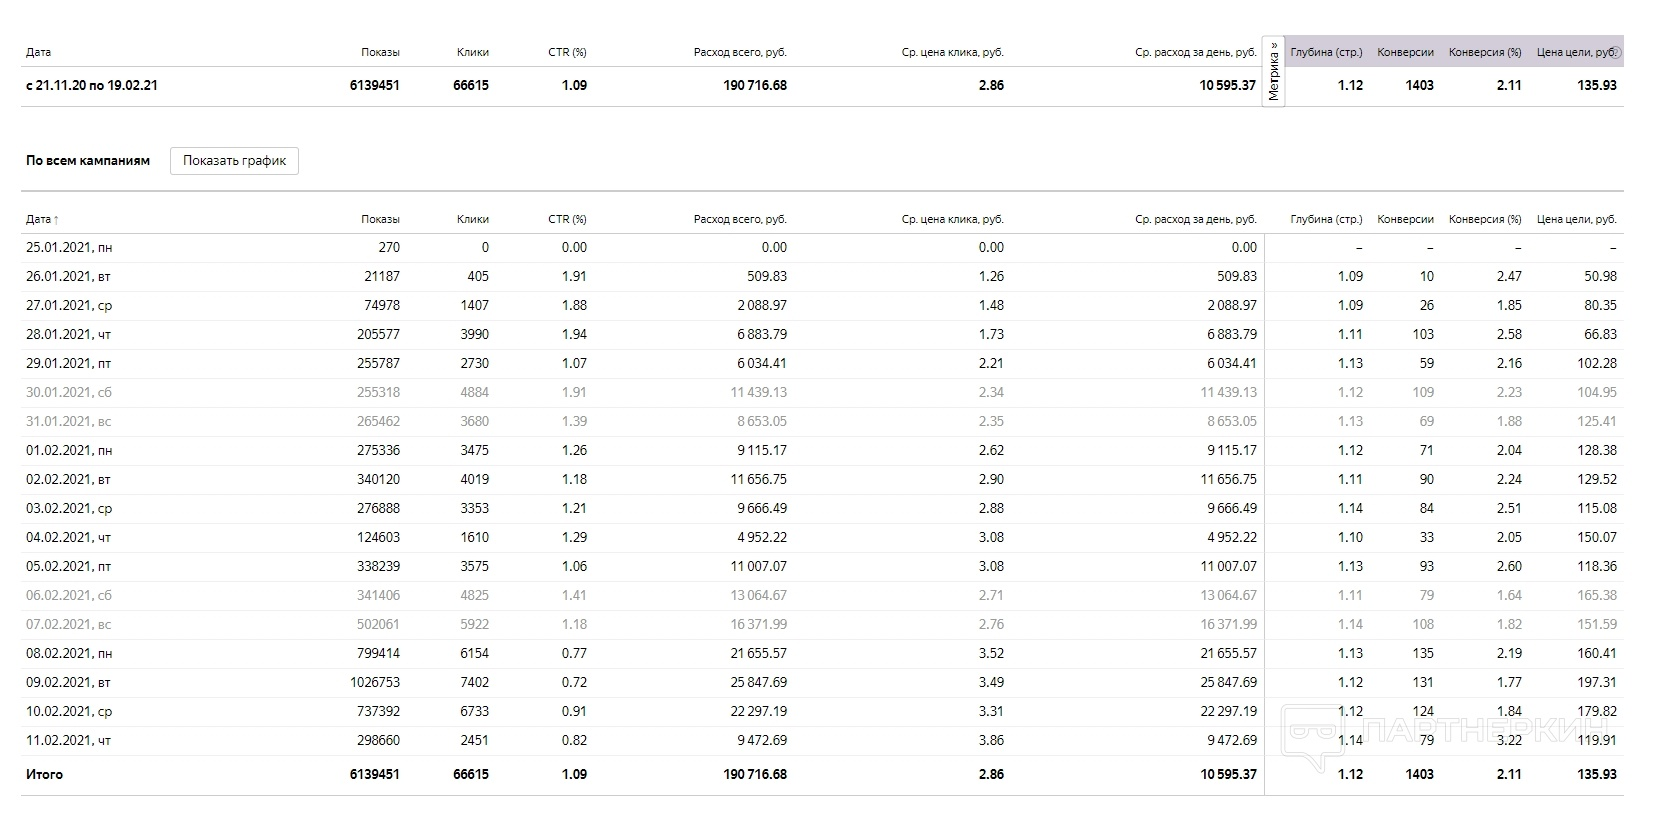This screenshot has height=826, width=1660.
Task: Sort the daily table by Клики
Action: pos(472,219)
